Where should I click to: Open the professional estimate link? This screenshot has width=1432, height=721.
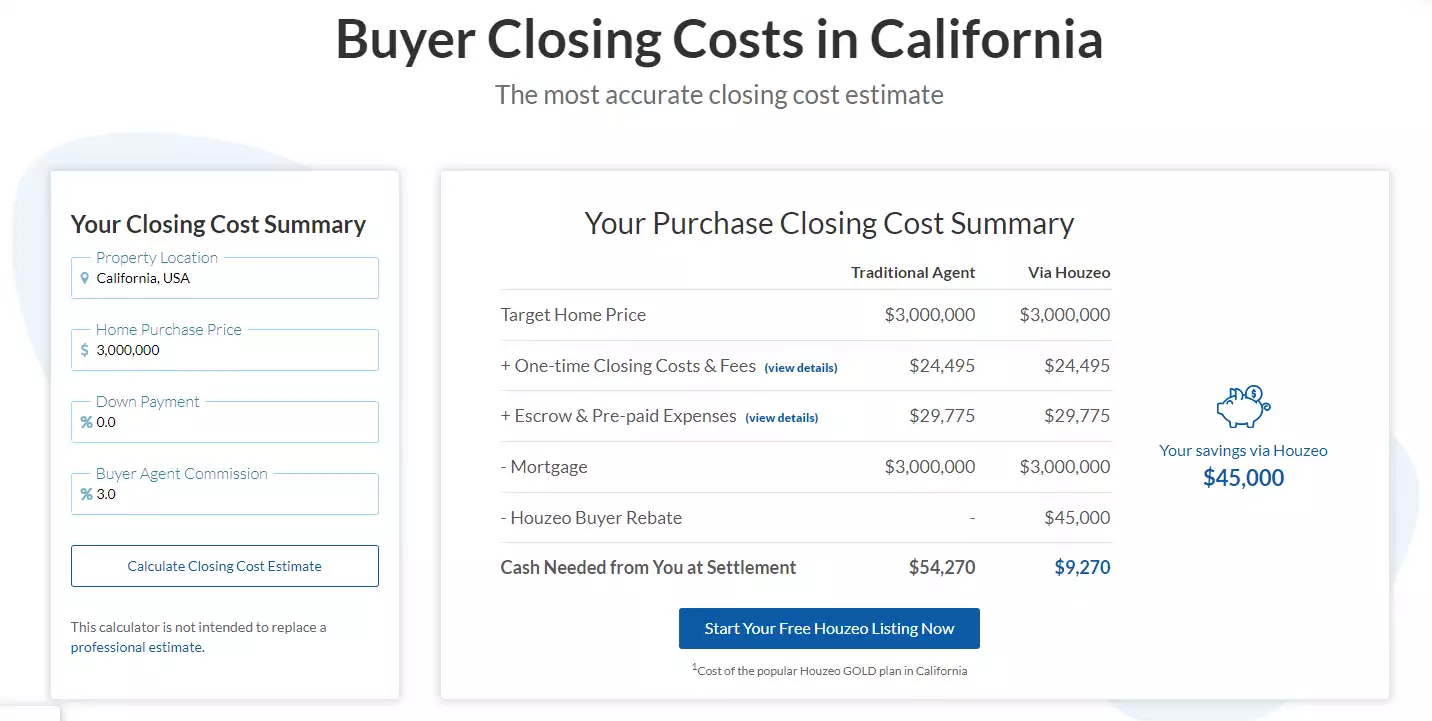(136, 647)
